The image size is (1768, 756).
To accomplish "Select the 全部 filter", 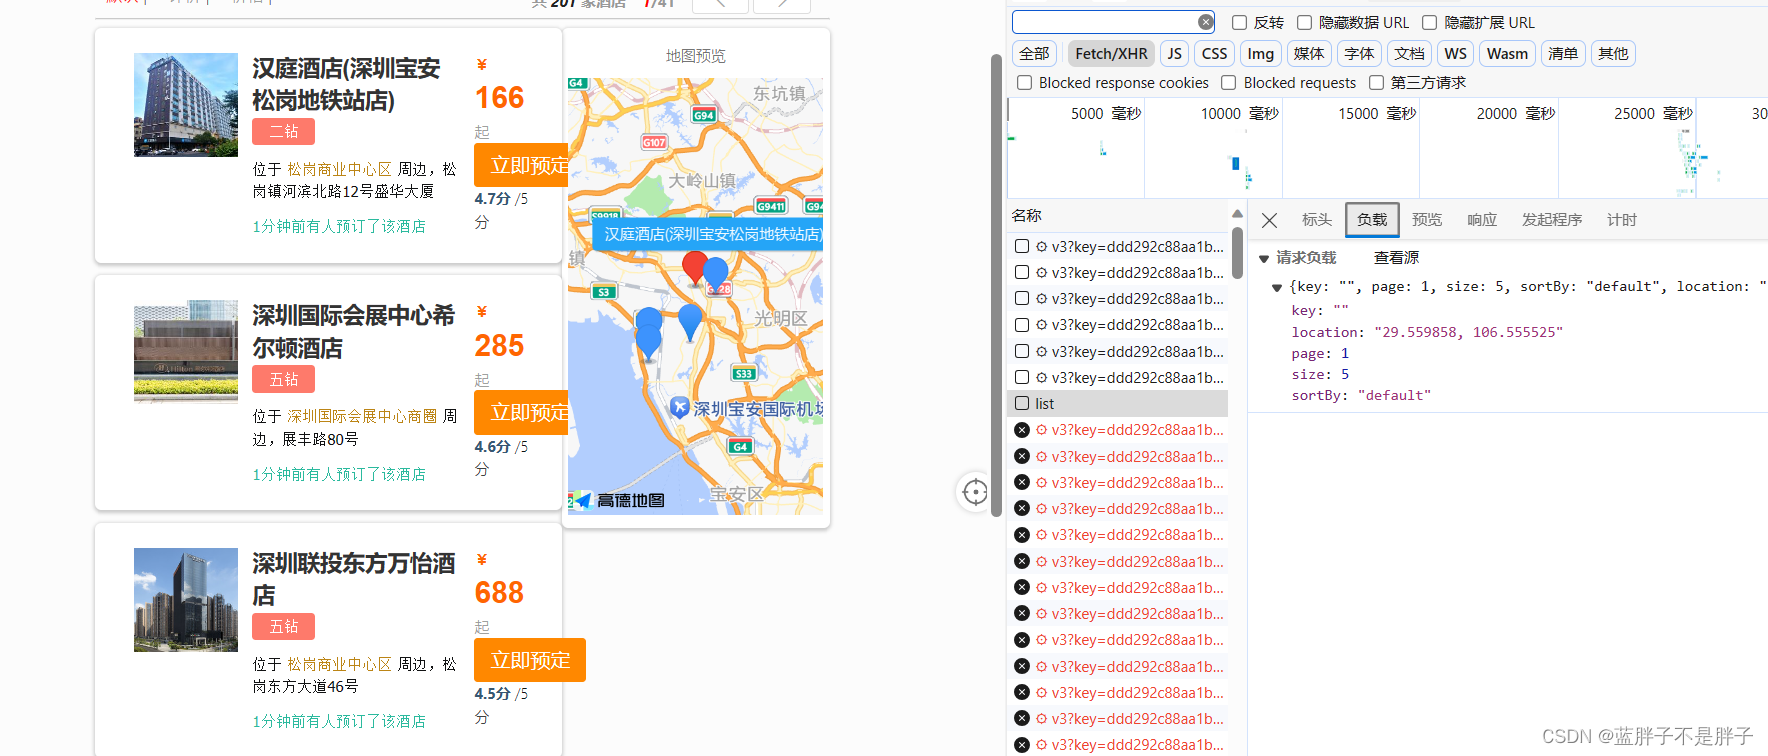I will click(x=1035, y=53).
